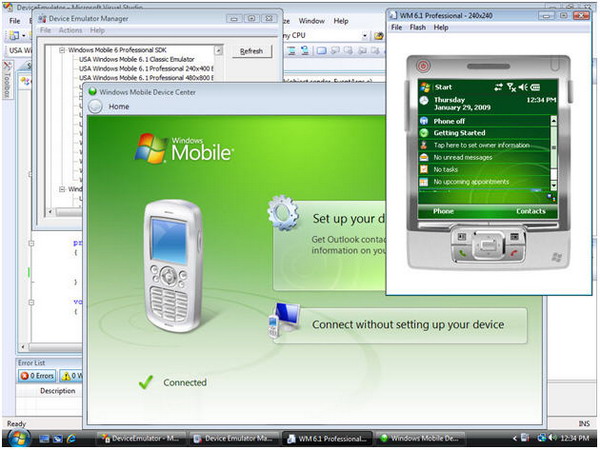
Task: Open the Any CPU platform dropdown
Action: 365,36
